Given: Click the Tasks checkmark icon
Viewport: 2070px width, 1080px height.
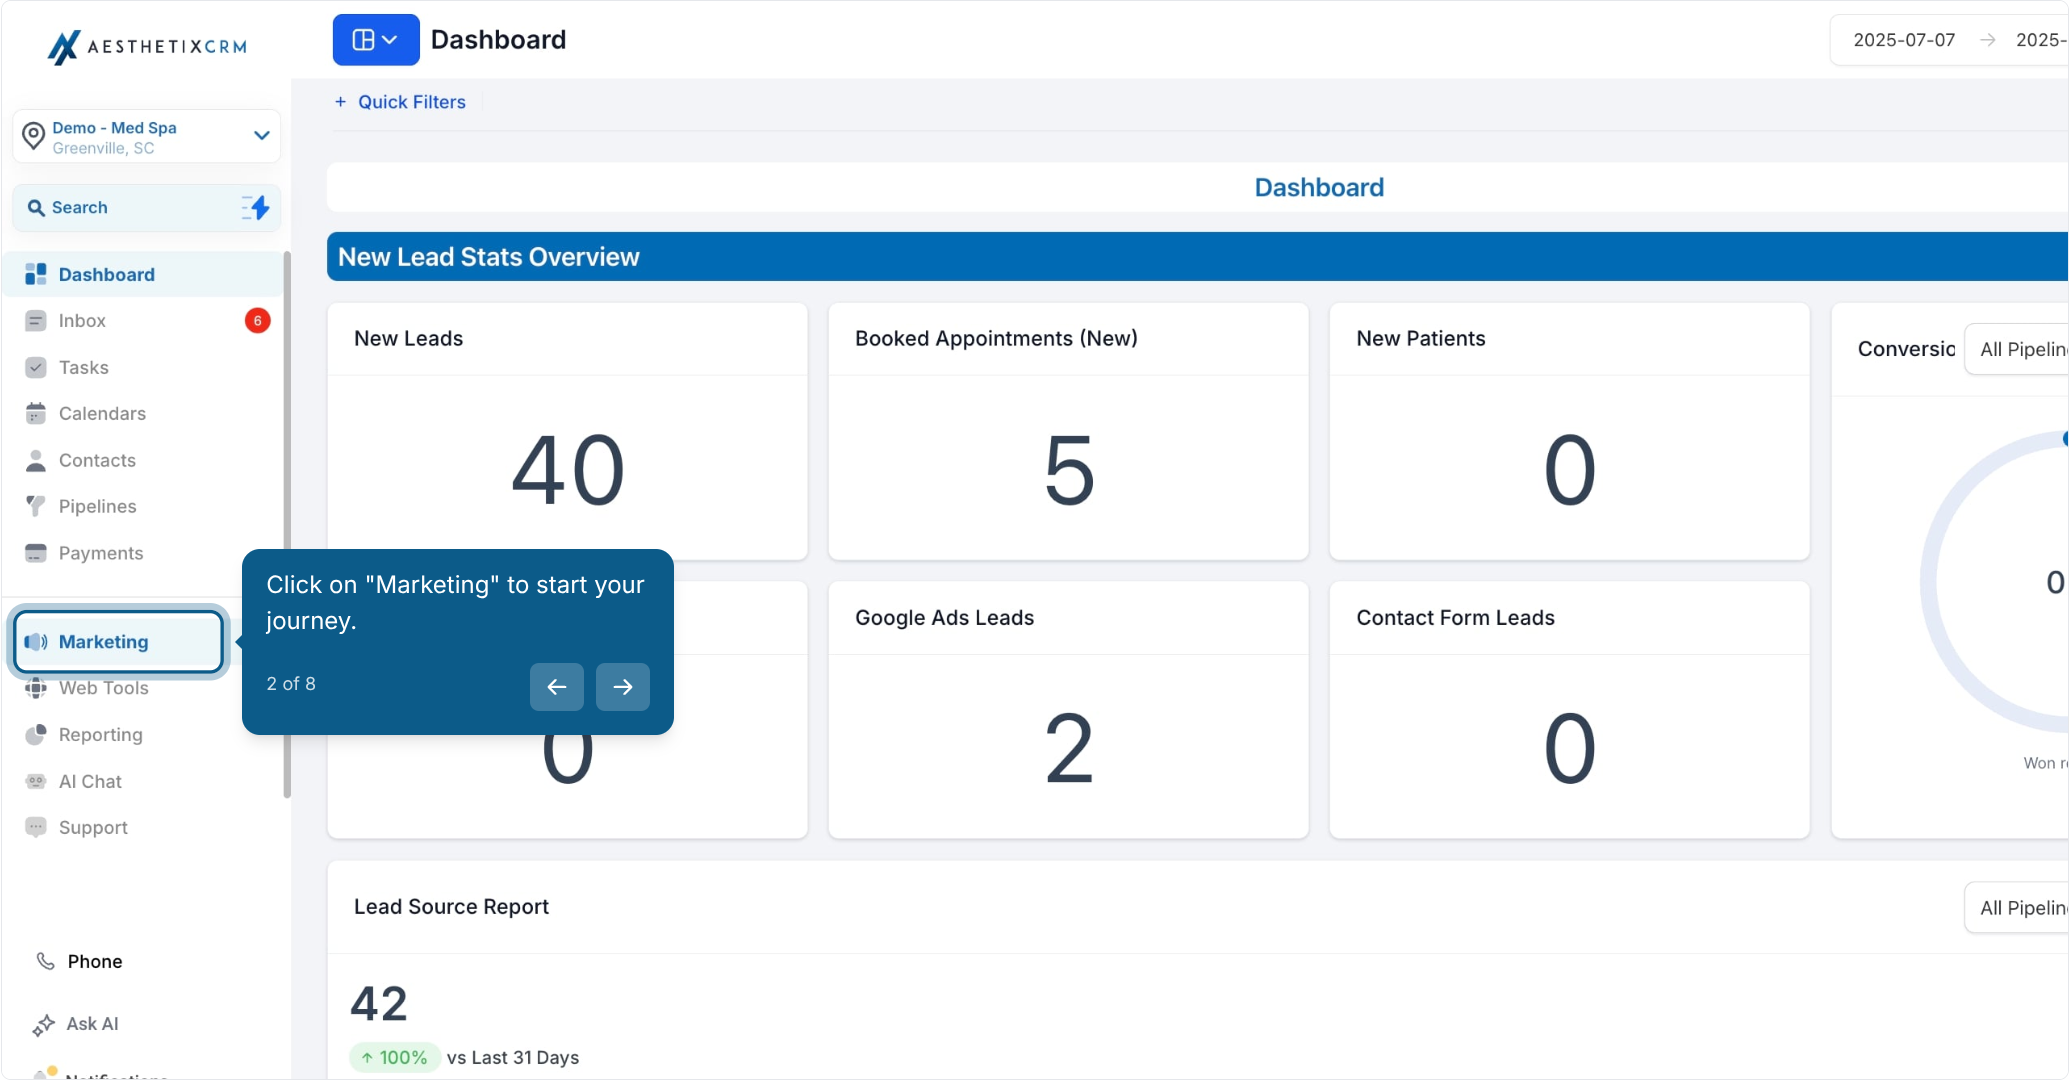Looking at the screenshot, I should coord(36,367).
